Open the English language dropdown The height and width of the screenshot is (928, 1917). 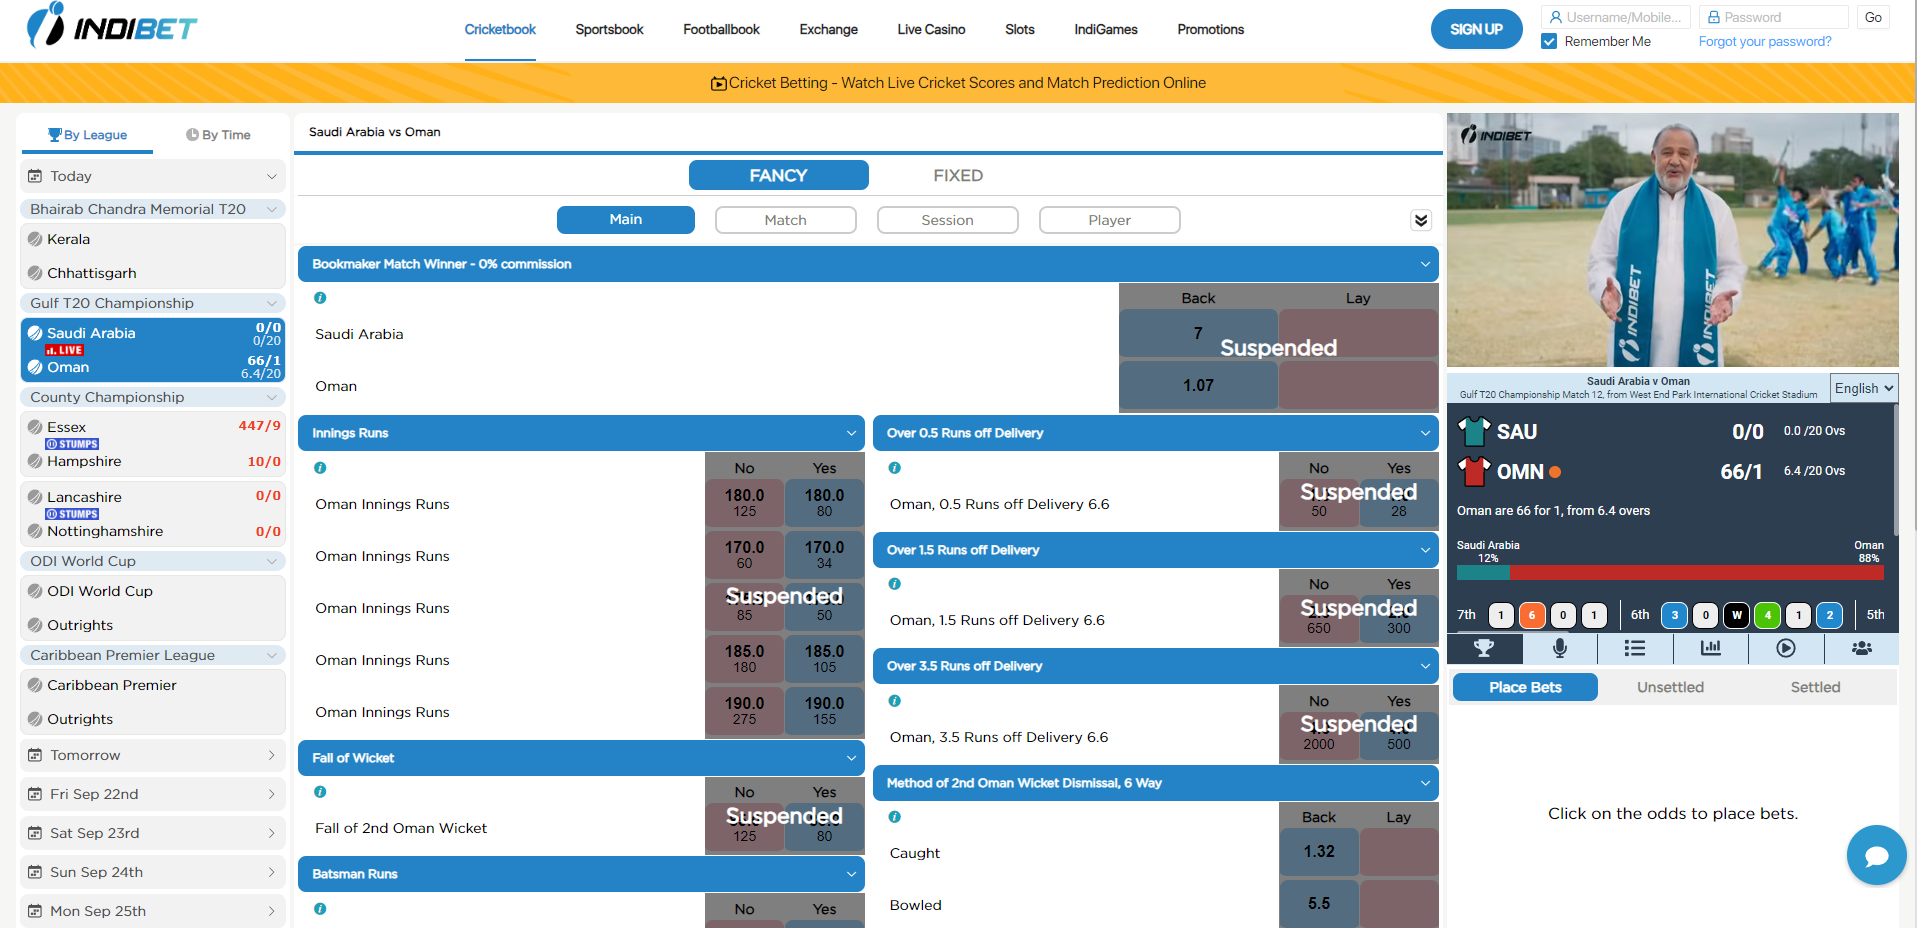(1864, 388)
